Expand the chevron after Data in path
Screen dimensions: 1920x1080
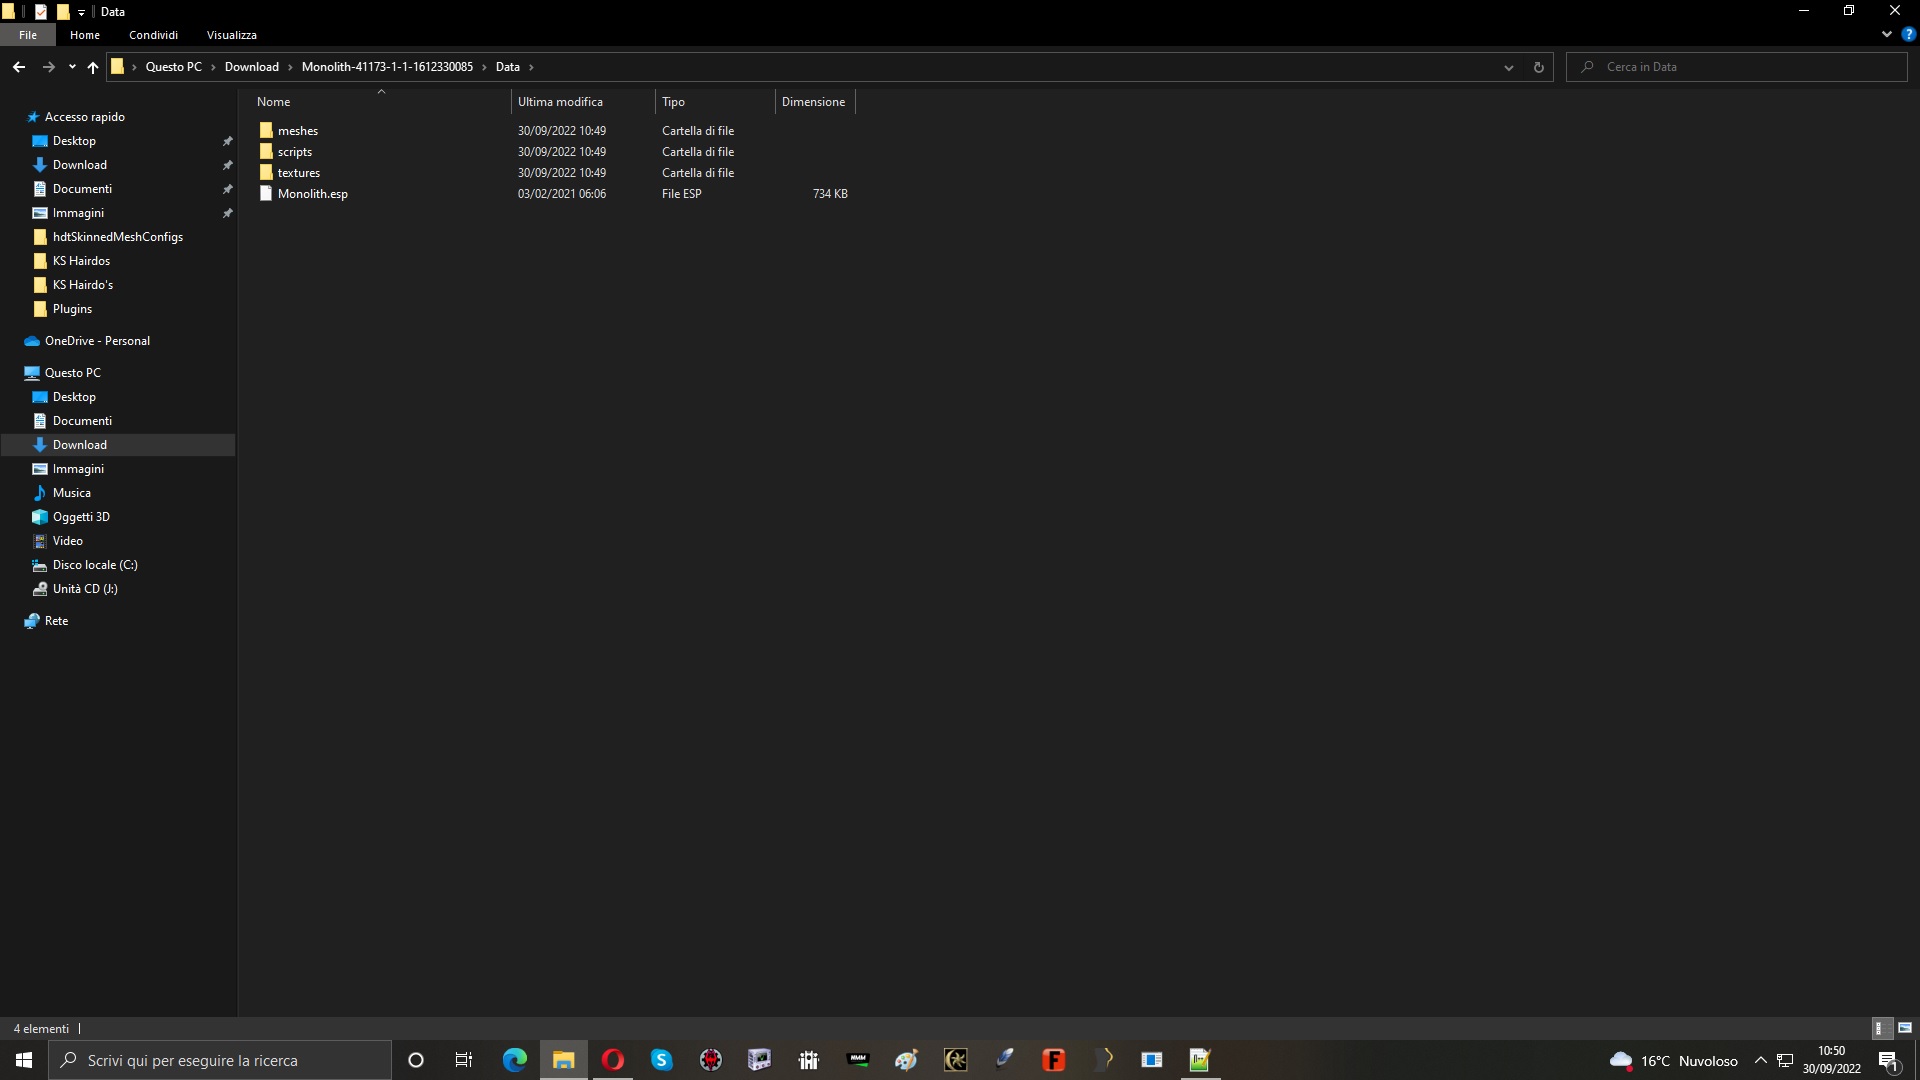coord(531,67)
